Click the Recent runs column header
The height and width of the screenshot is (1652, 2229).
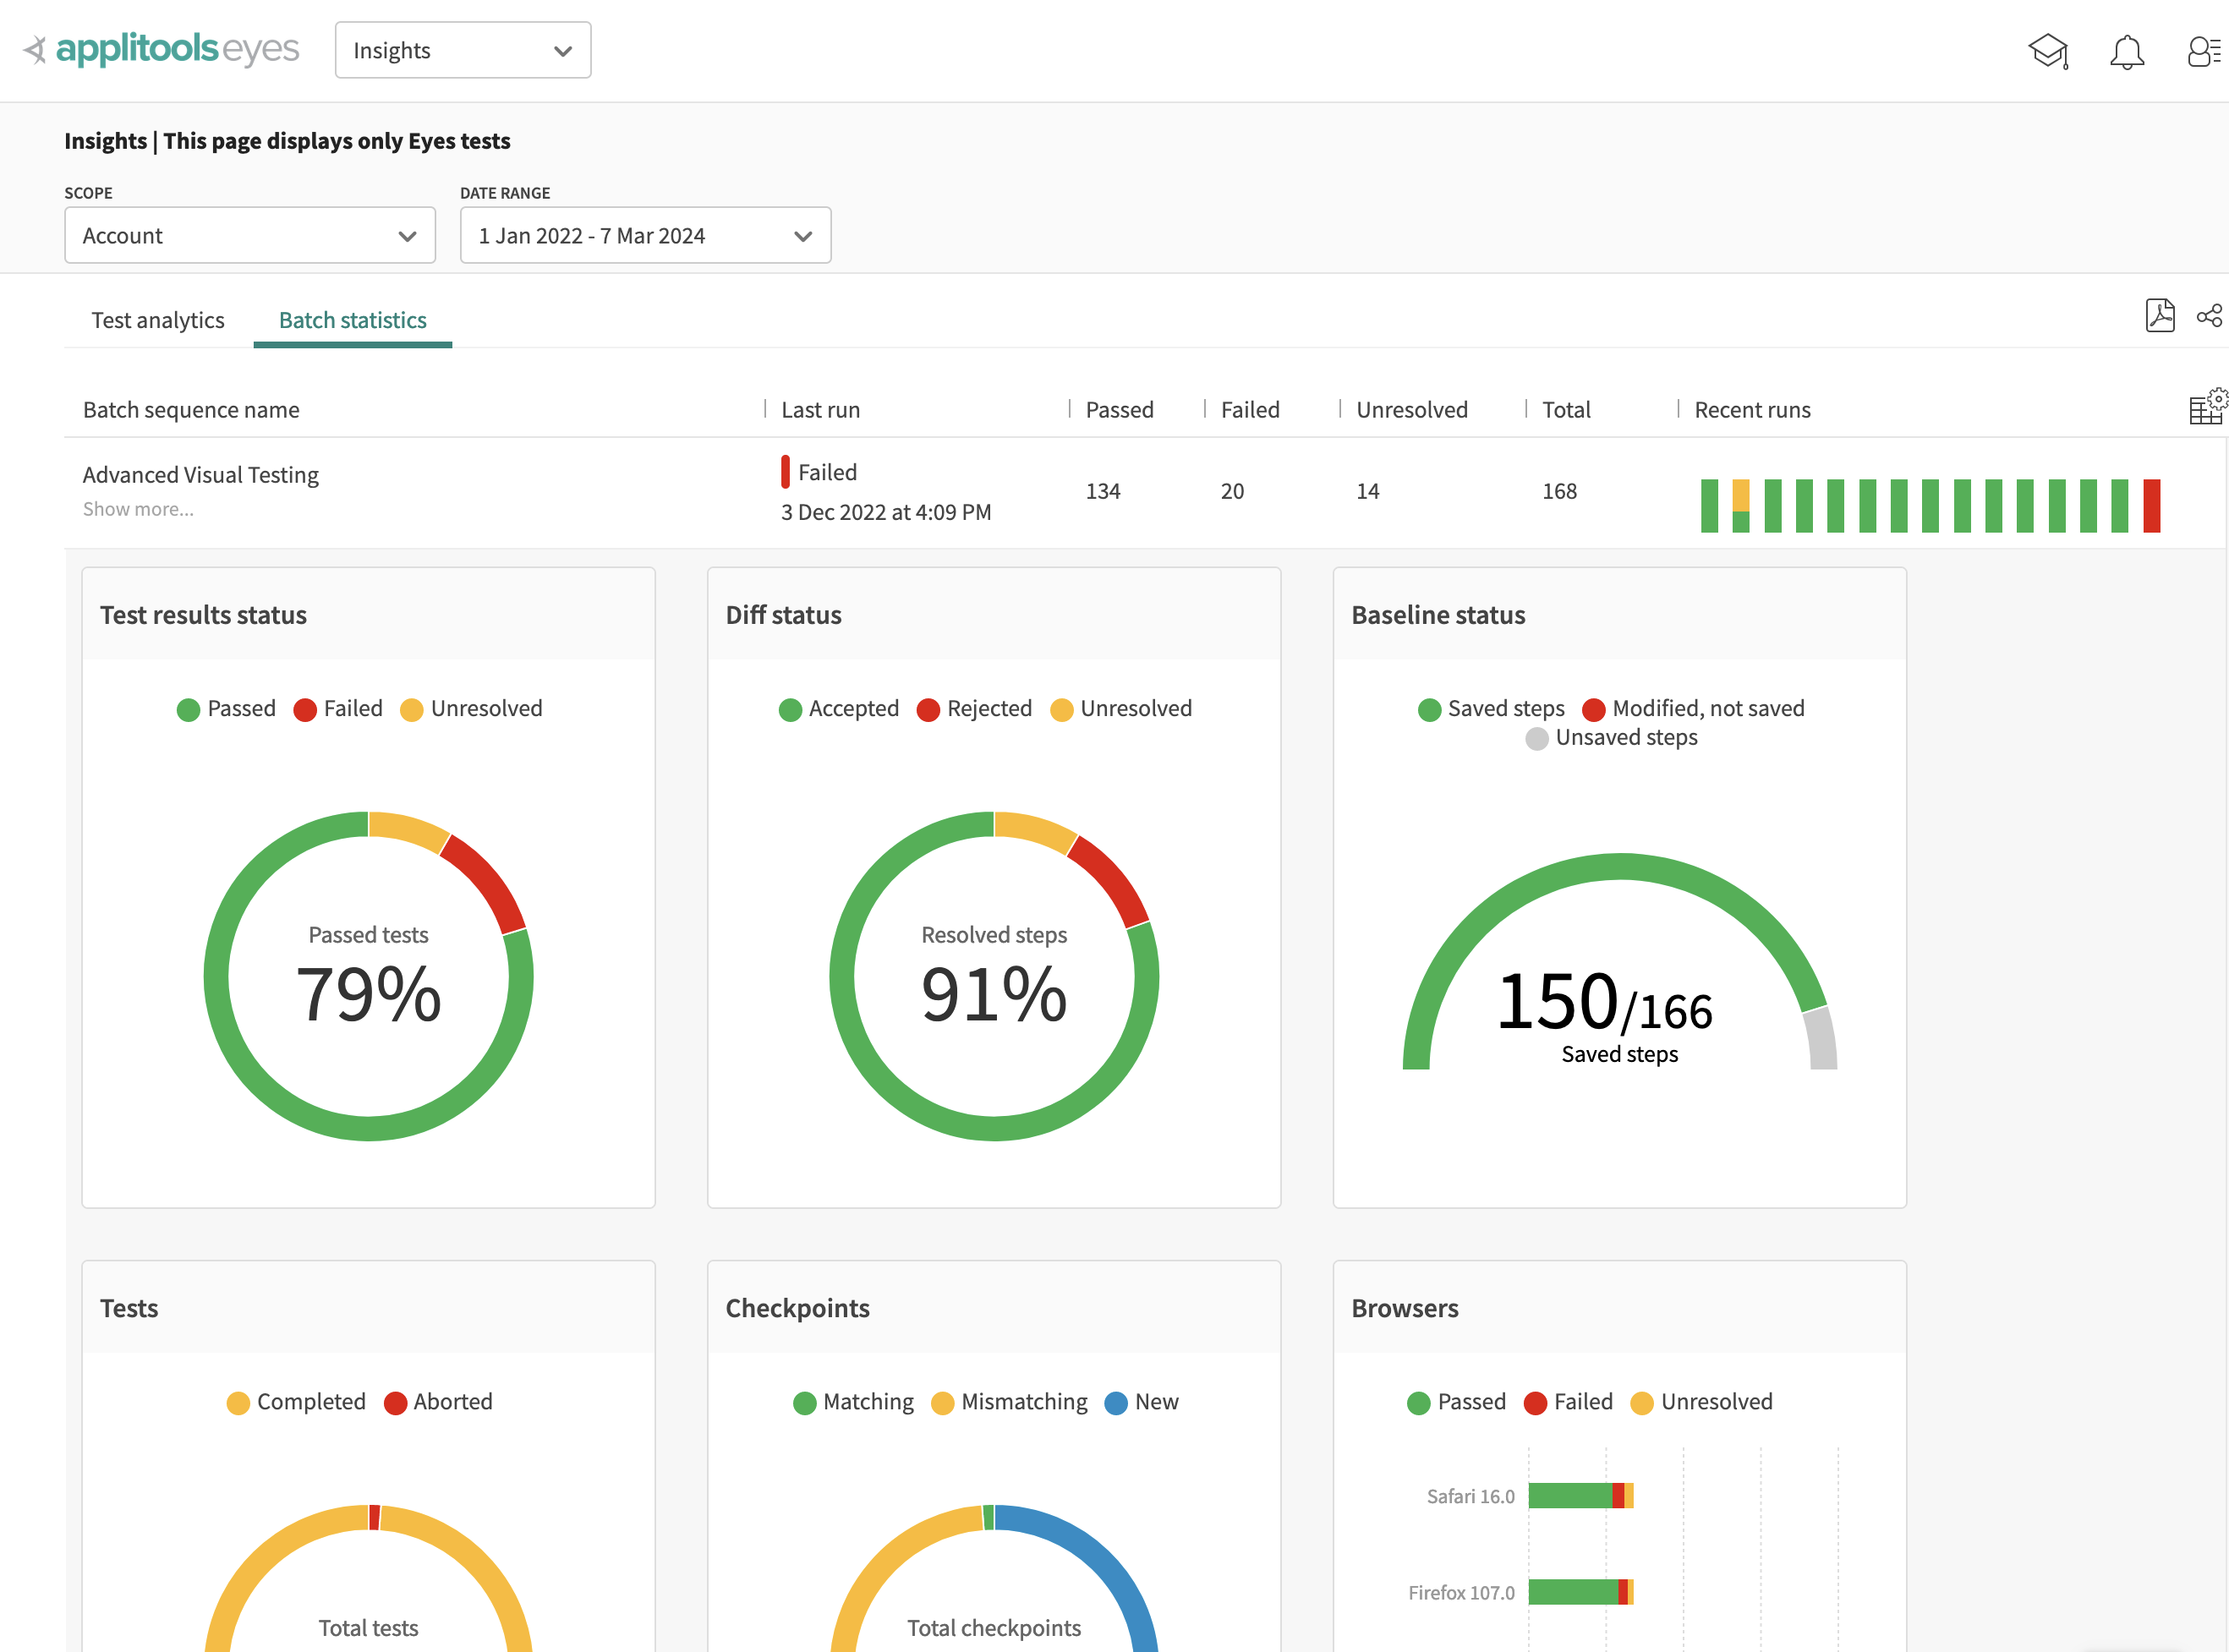1752,410
